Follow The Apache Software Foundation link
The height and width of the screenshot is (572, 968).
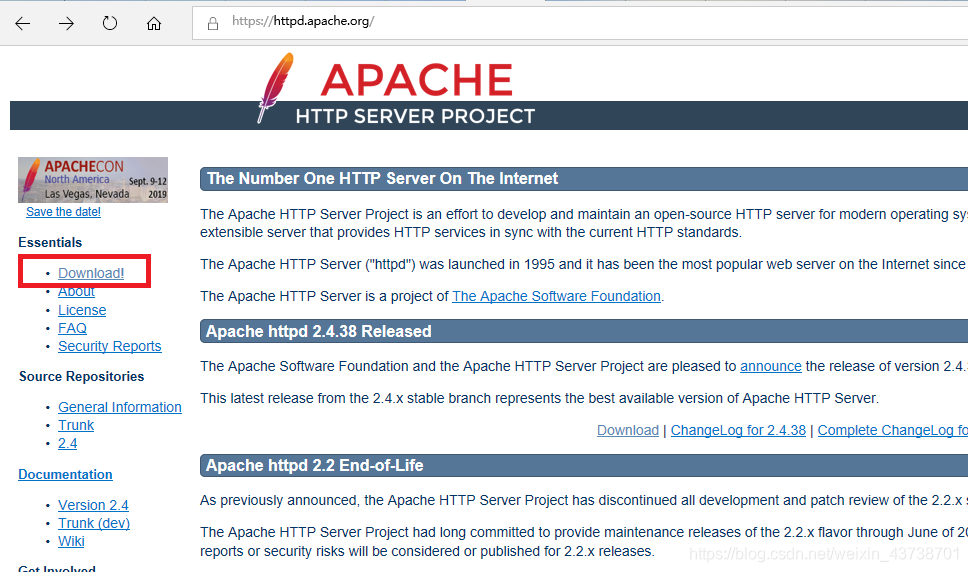tap(556, 296)
